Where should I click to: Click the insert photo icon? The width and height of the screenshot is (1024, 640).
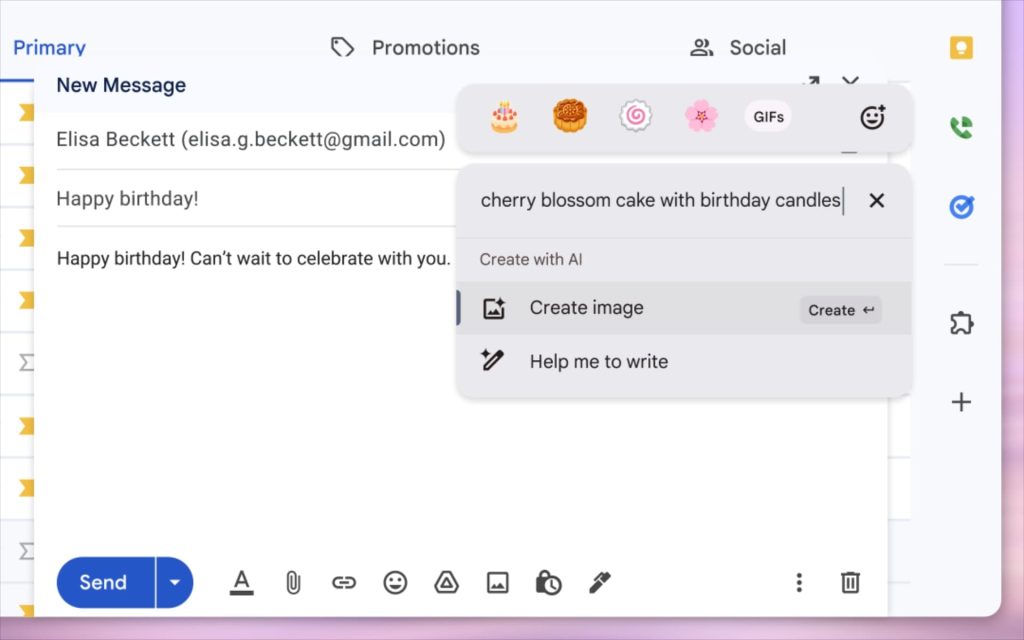tap(497, 582)
